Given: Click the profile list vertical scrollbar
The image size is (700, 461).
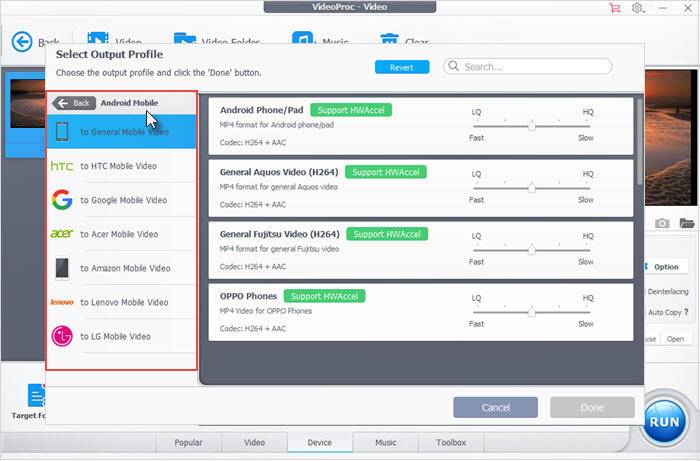Looking at the screenshot, I should pyautogui.click(x=640, y=142).
